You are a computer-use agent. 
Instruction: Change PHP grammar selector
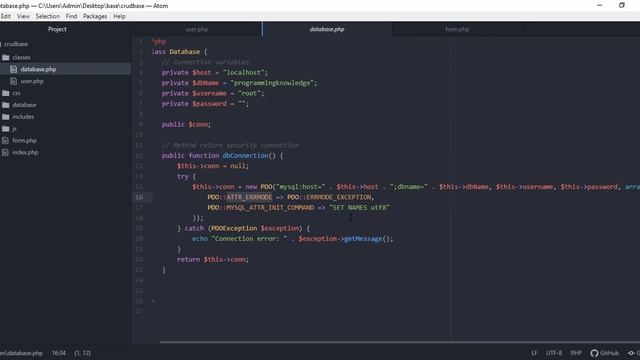point(576,353)
